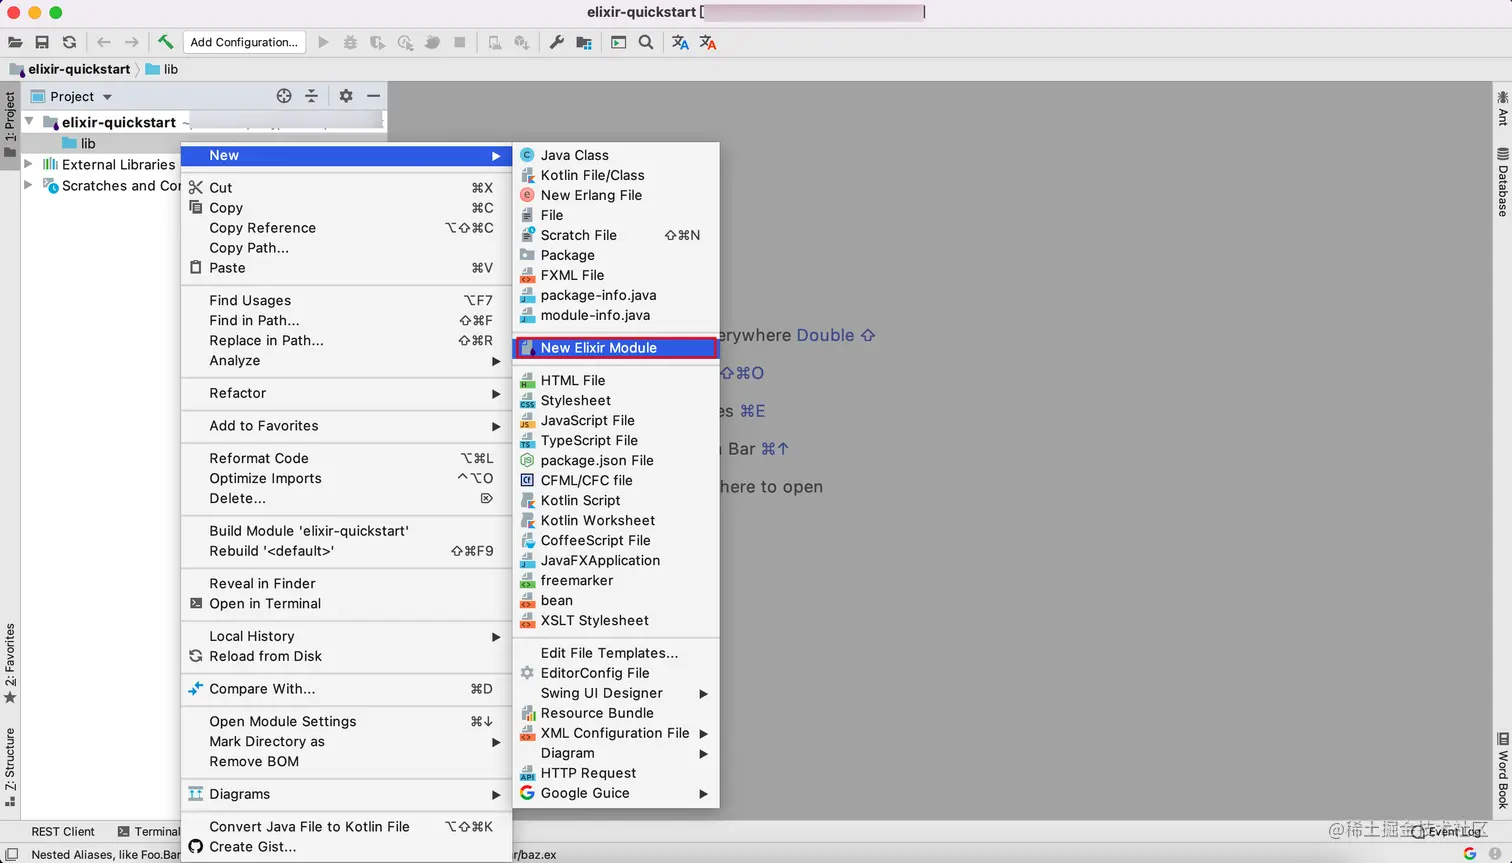The height and width of the screenshot is (863, 1512).
Task: Open the Word Book side tab
Action: (x=1502, y=770)
